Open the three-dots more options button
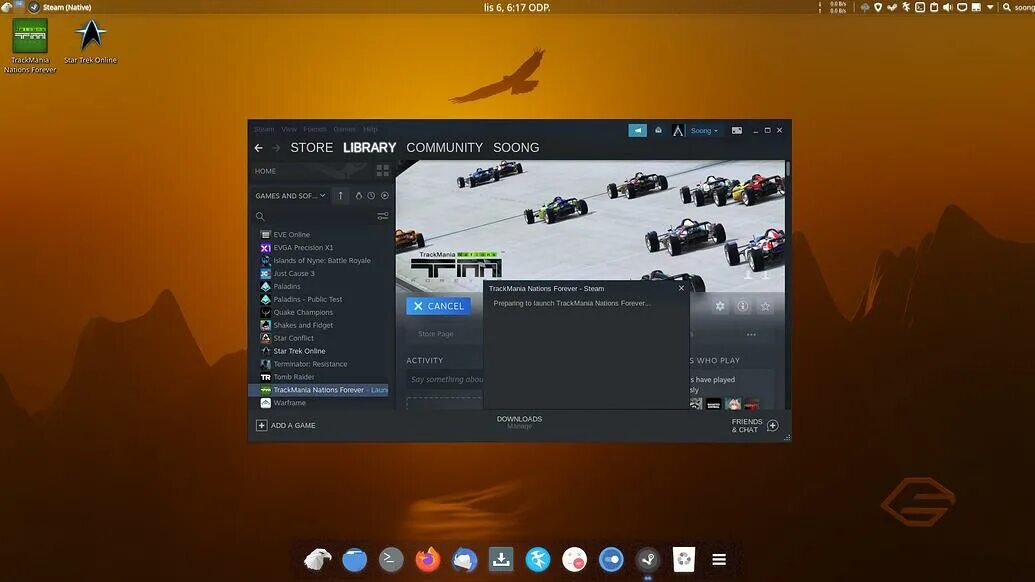The height and width of the screenshot is (582, 1035). tap(751, 335)
